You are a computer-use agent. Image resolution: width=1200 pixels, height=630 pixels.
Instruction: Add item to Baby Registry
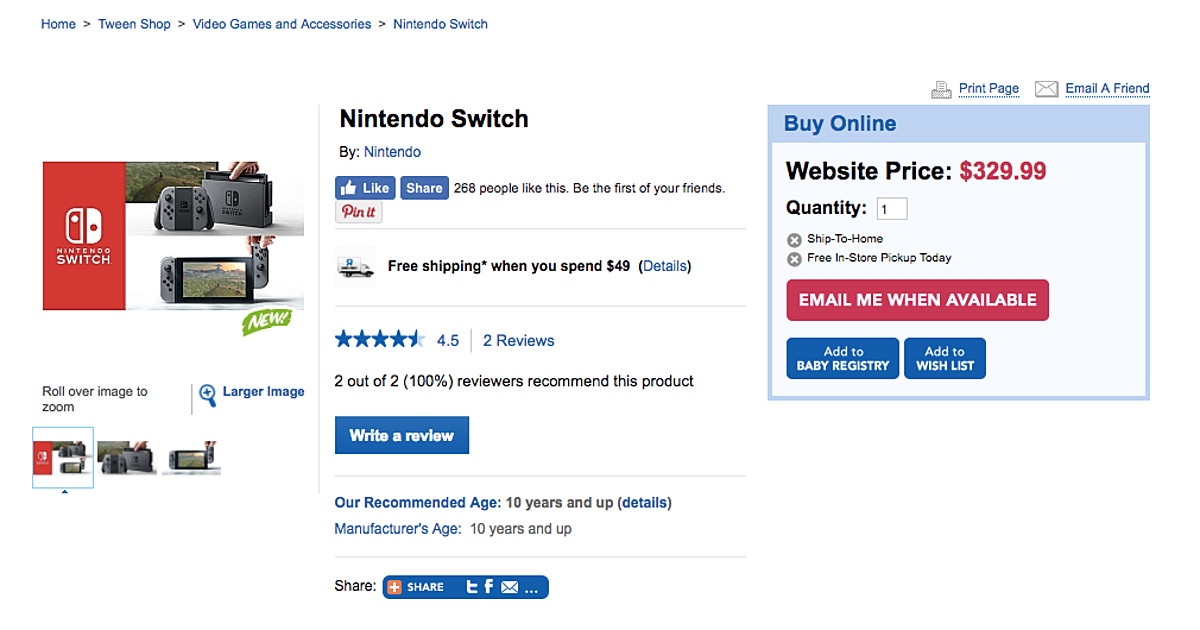click(843, 359)
